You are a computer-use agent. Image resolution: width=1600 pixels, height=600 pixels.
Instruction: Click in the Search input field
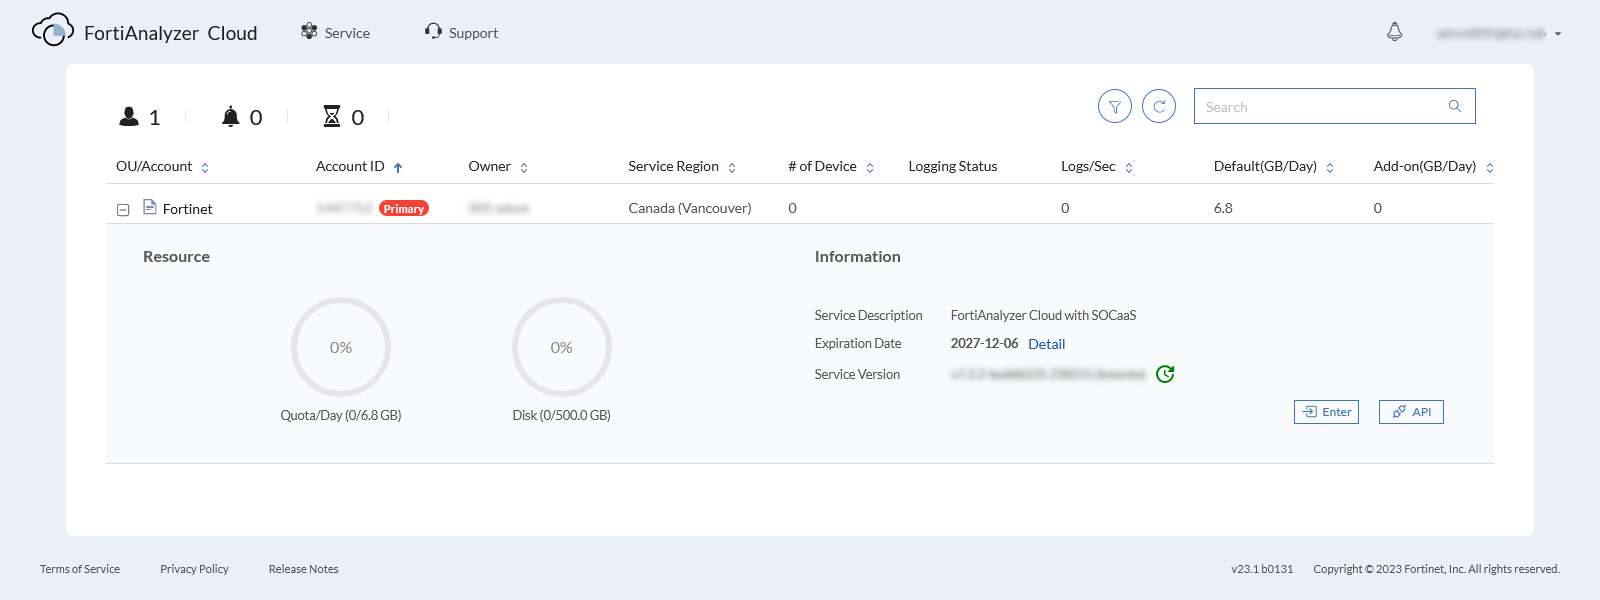tap(1320, 107)
